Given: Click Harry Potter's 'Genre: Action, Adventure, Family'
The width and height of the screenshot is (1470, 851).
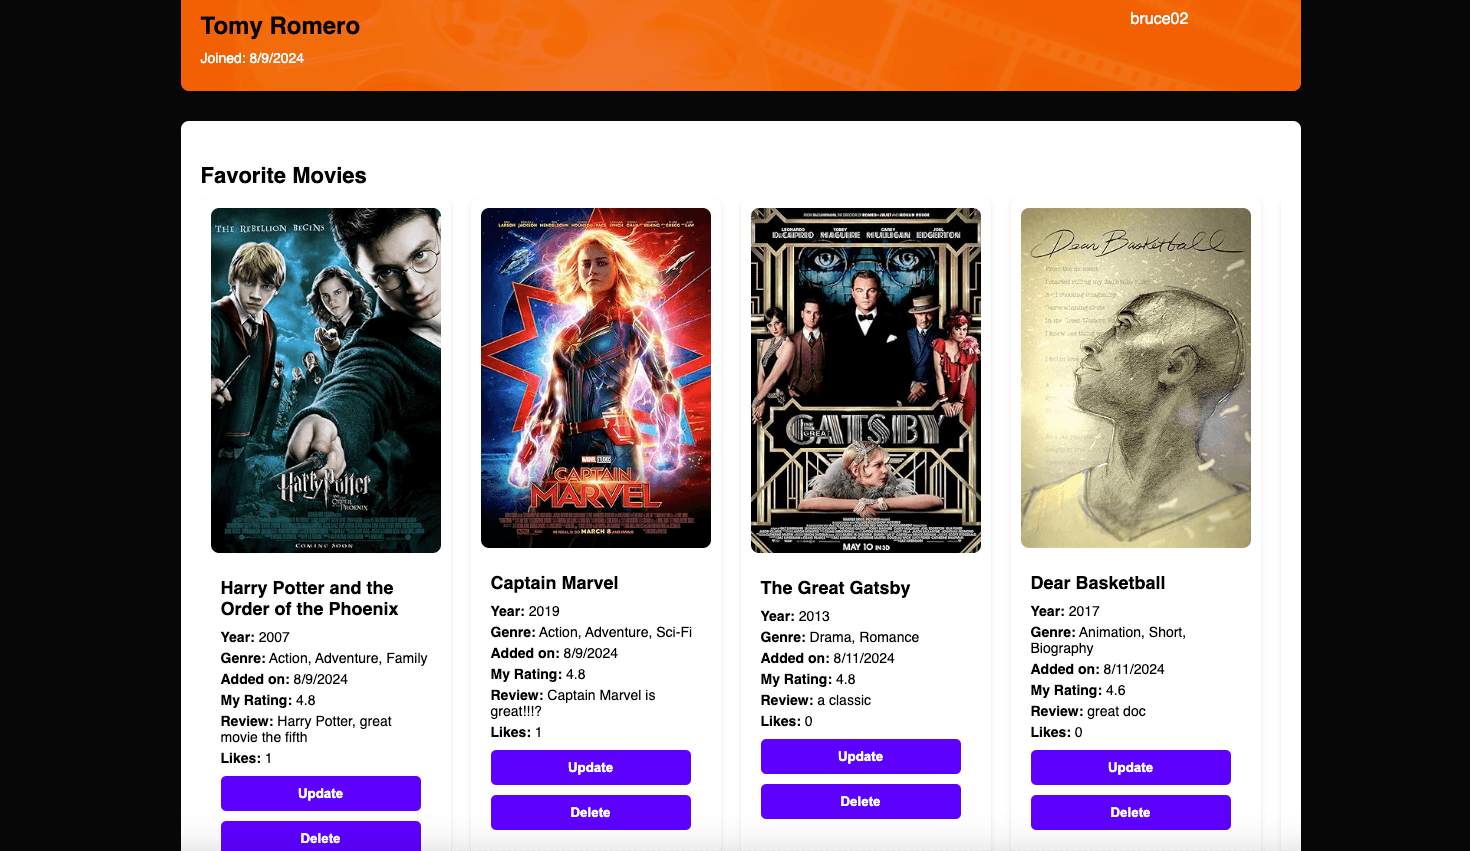Looking at the screenshot, I should tap(324, 658).
